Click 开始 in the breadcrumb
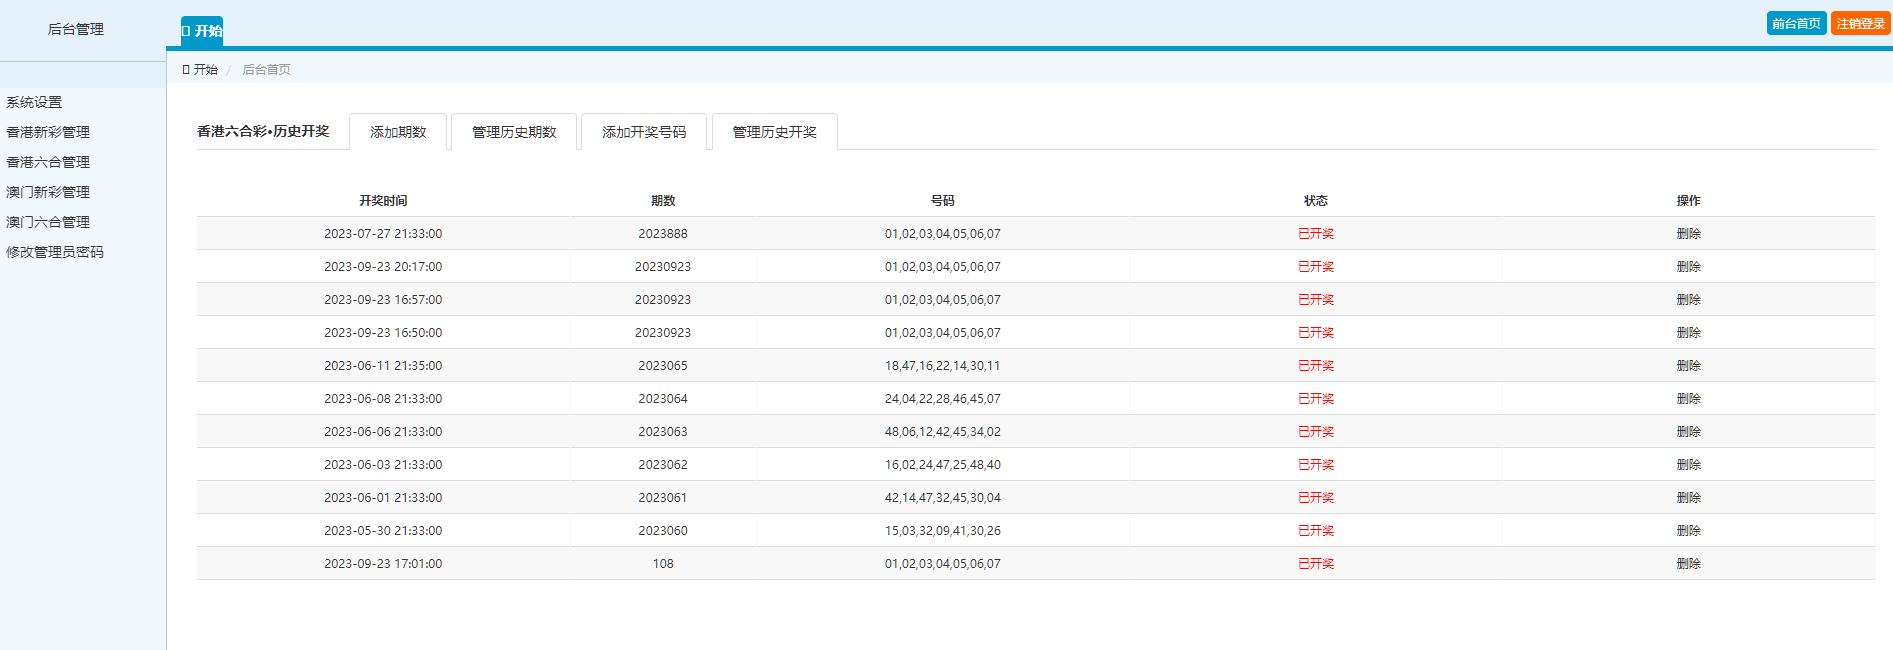The image size is (1893, 650). 205,69
